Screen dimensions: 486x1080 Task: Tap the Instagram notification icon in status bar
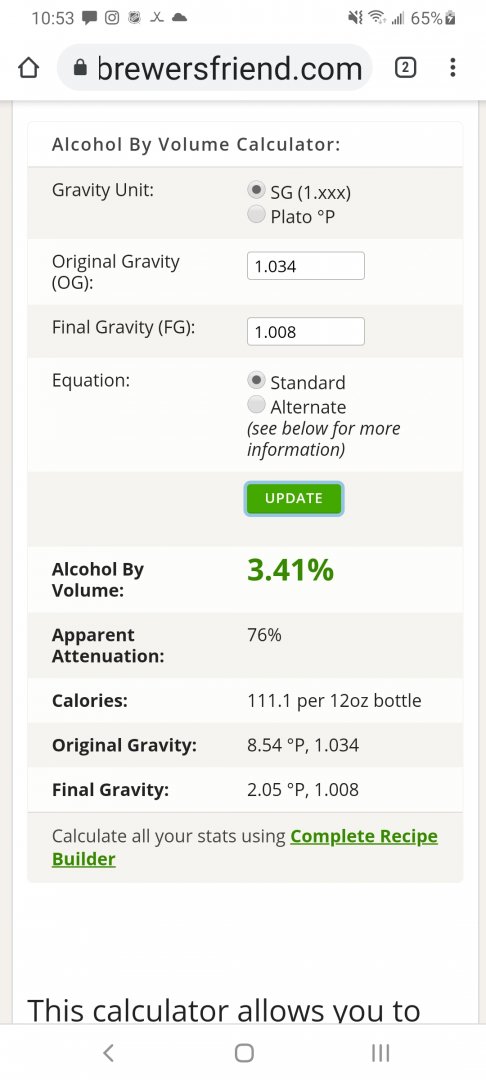pyautogui.click(x=112, y=18)
